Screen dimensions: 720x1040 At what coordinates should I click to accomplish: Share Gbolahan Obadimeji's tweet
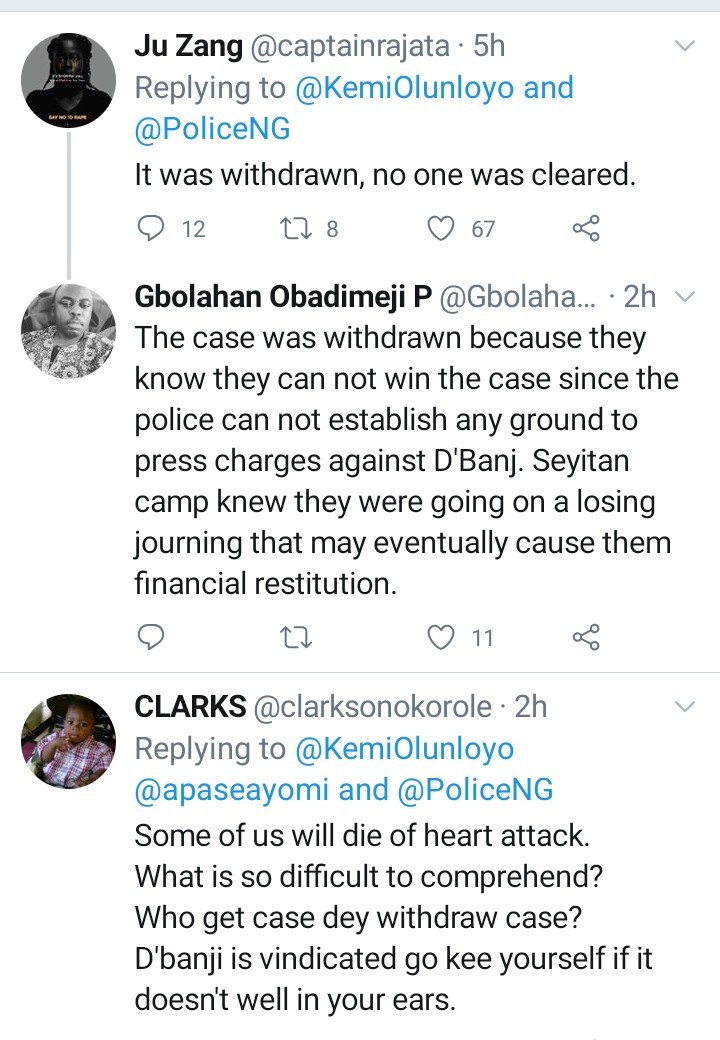(586, 636)
